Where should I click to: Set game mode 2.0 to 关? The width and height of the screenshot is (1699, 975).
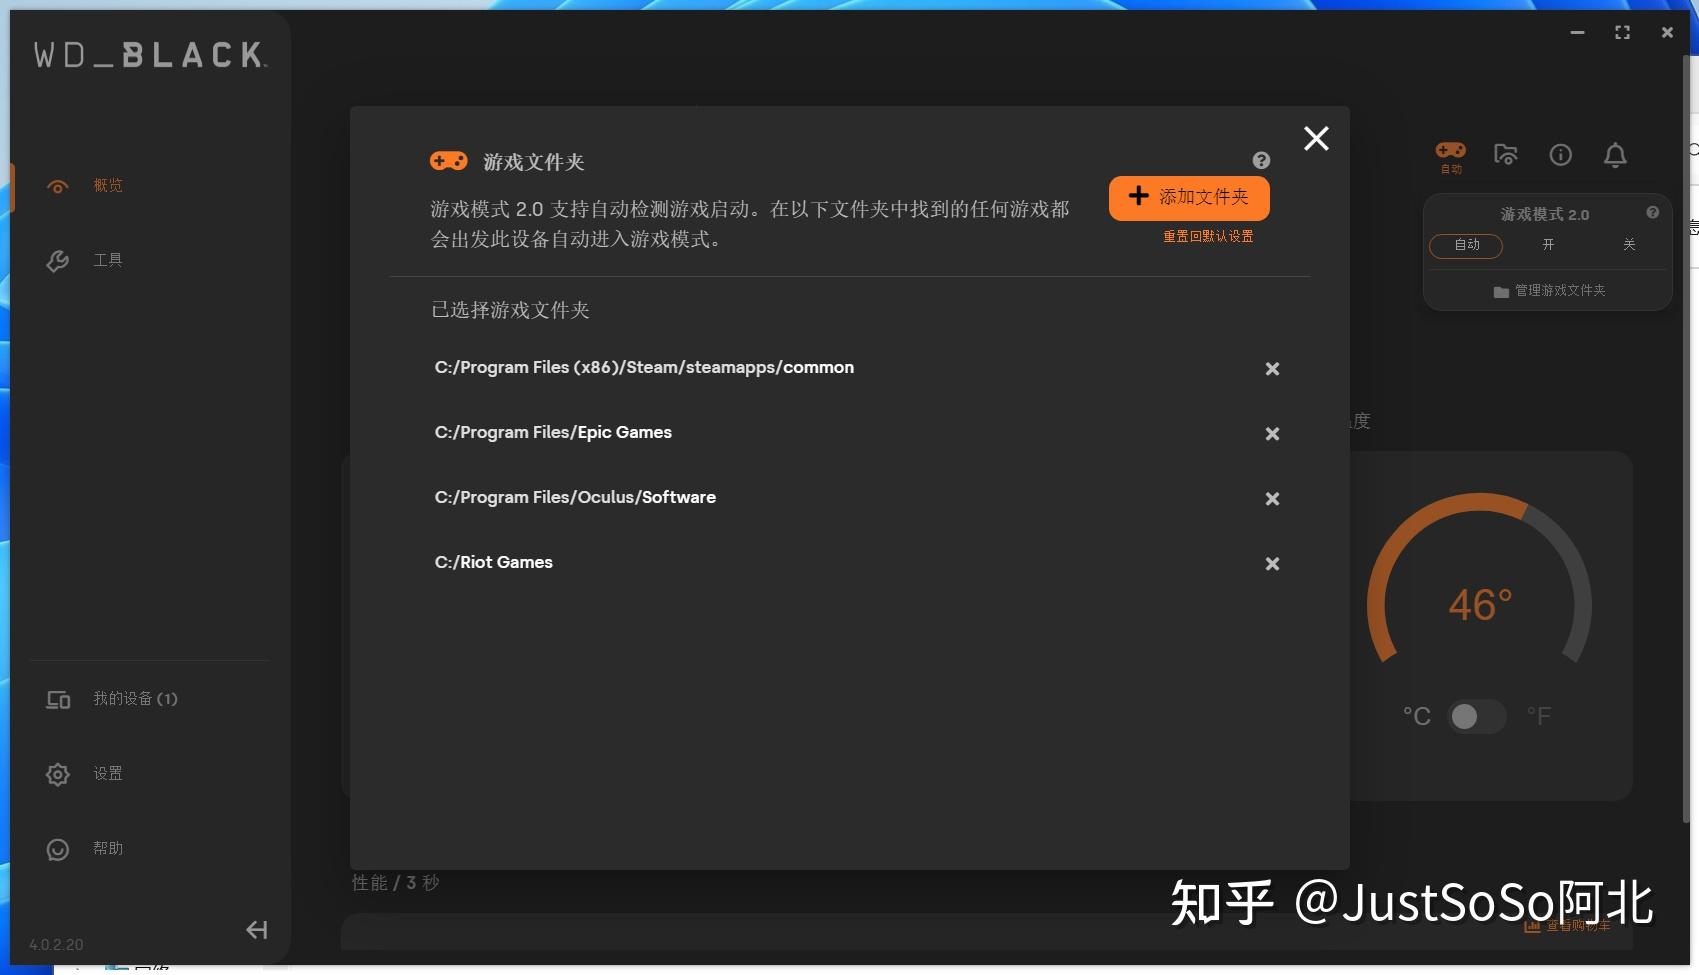pyautogui.click(x=1629, y=246)
